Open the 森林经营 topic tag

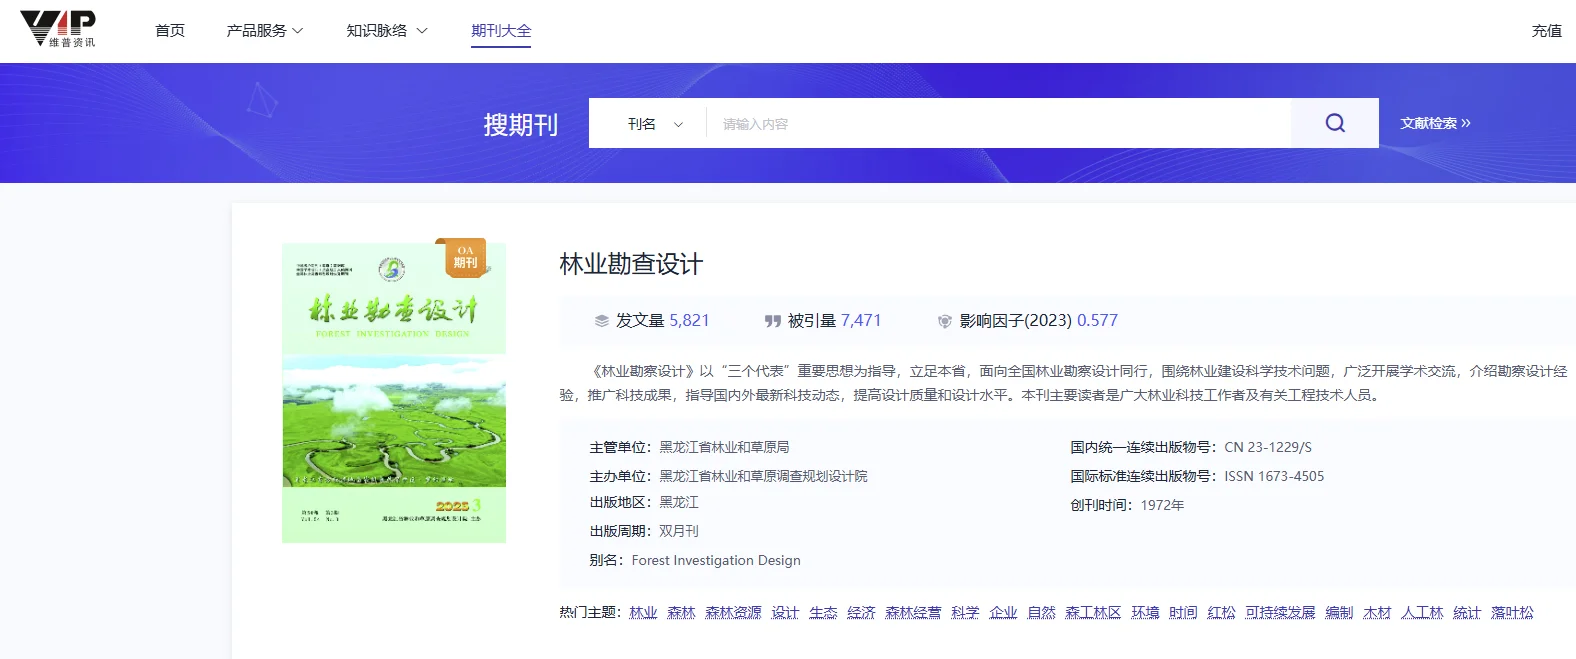(913, 613)
